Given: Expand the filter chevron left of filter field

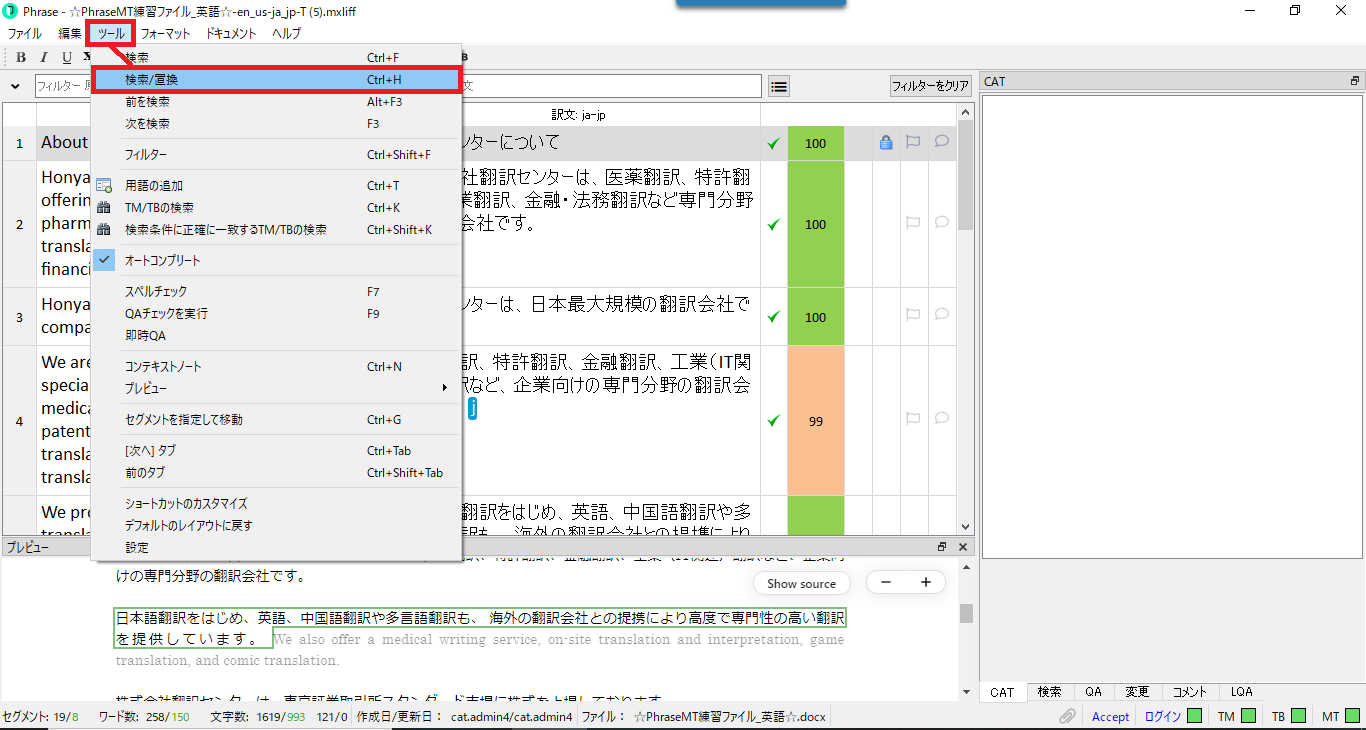Looking at the screenshot, I should (16, 87).
